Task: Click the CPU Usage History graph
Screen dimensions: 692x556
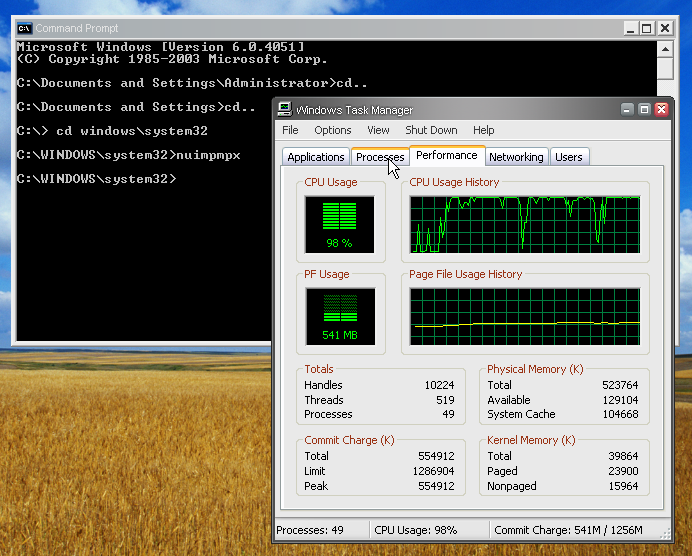Action: (x=525, y=225)
